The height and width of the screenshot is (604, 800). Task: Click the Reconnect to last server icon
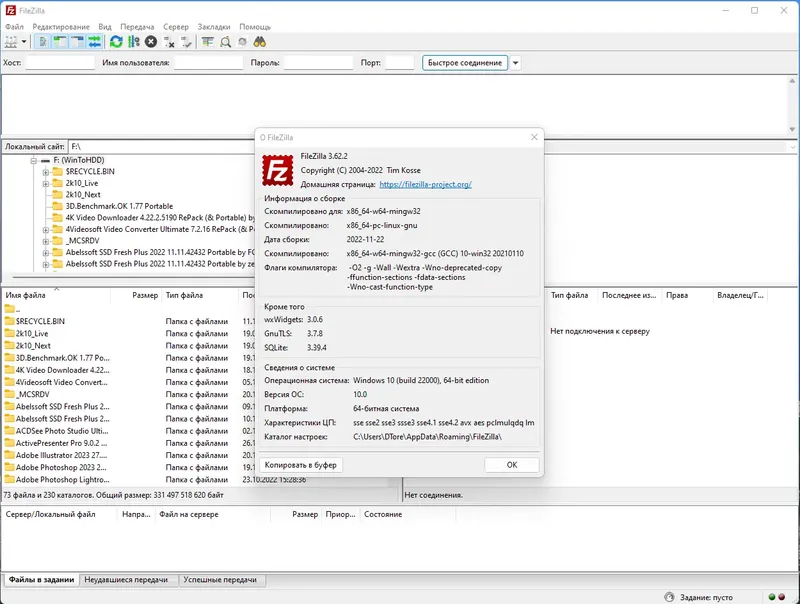click(186, 42)
